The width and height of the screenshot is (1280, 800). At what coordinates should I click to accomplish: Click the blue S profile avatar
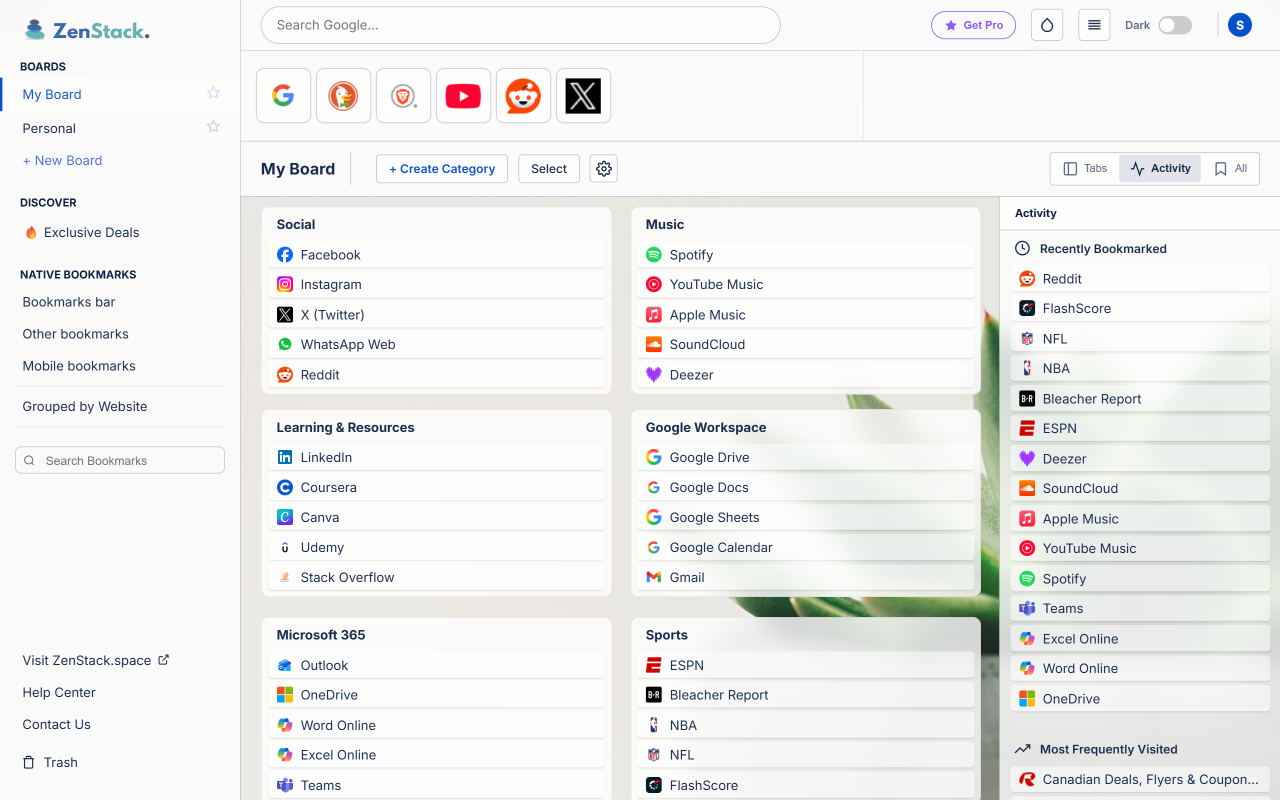(x=1239, y=24)
